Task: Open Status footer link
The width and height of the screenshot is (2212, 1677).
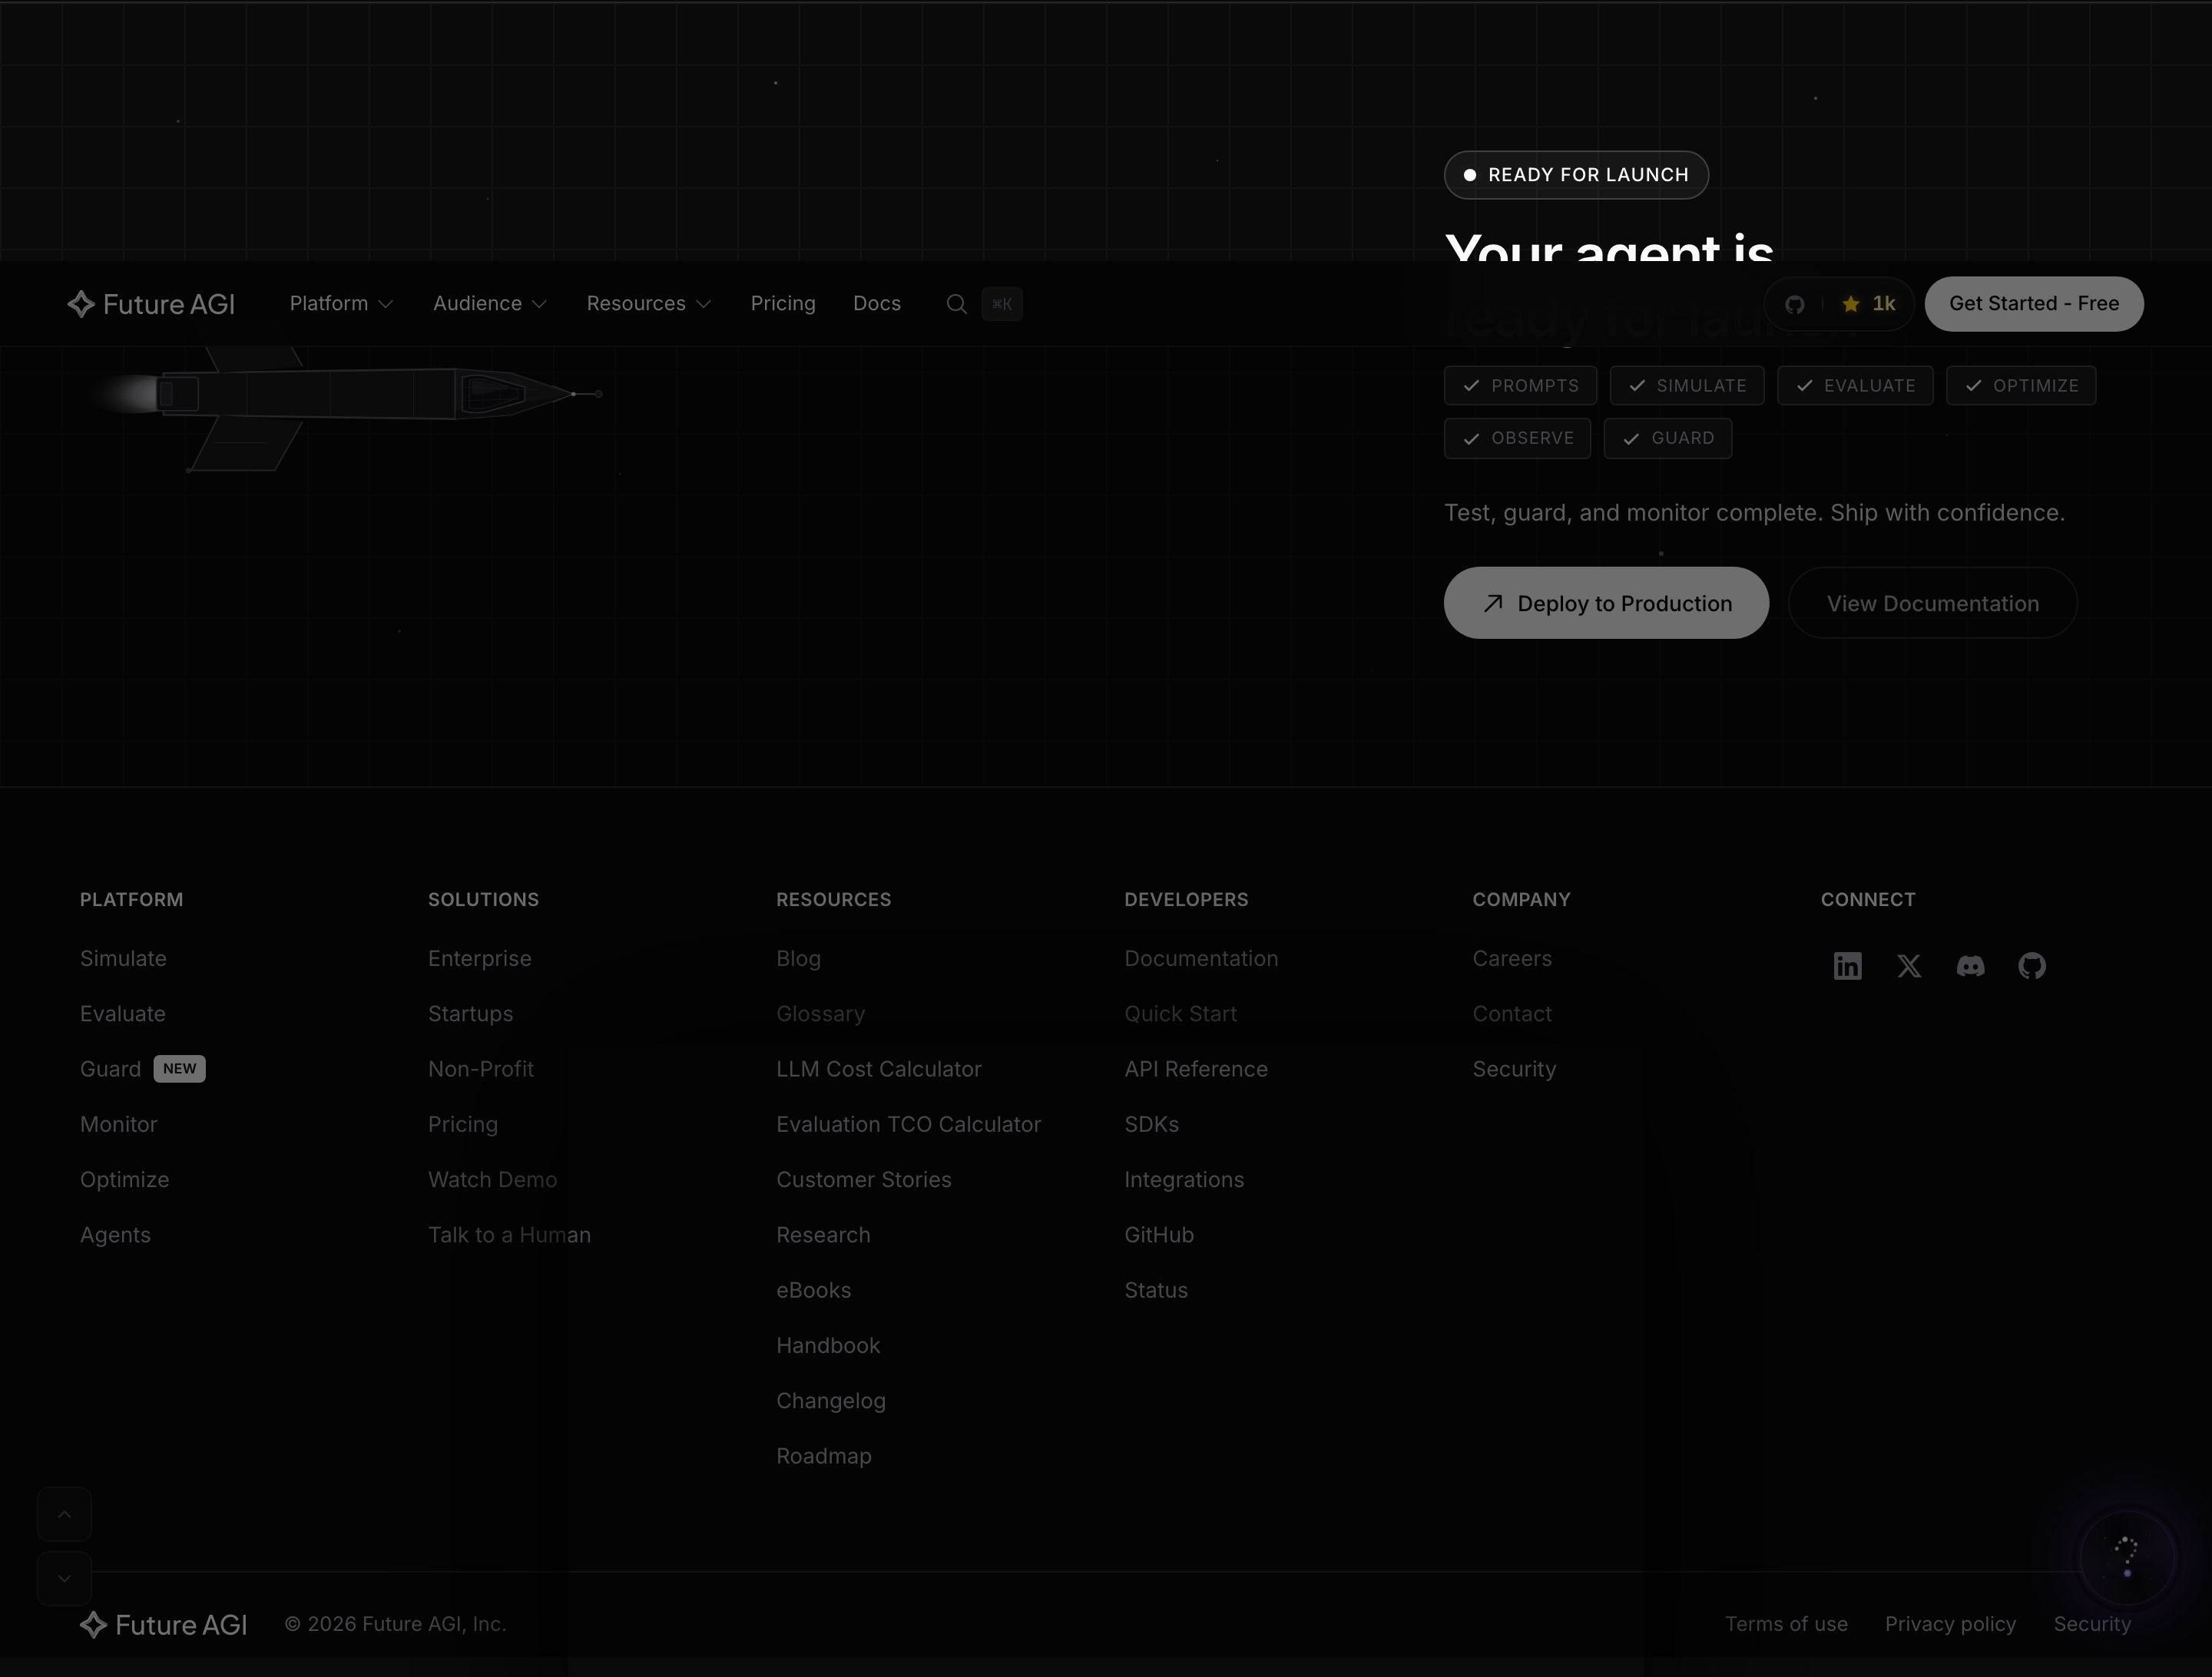Action: 1156,1290
